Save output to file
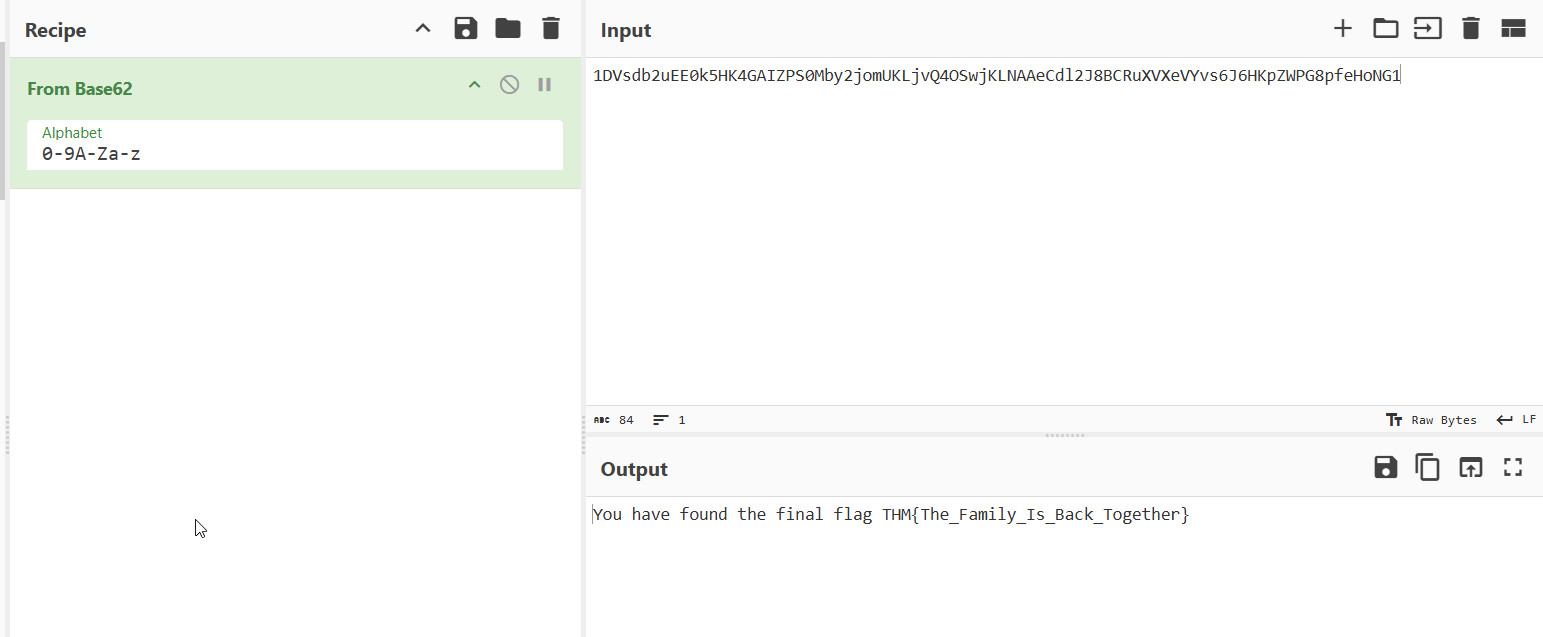This screenshot has width=1543, height=637. [1385, 467]
